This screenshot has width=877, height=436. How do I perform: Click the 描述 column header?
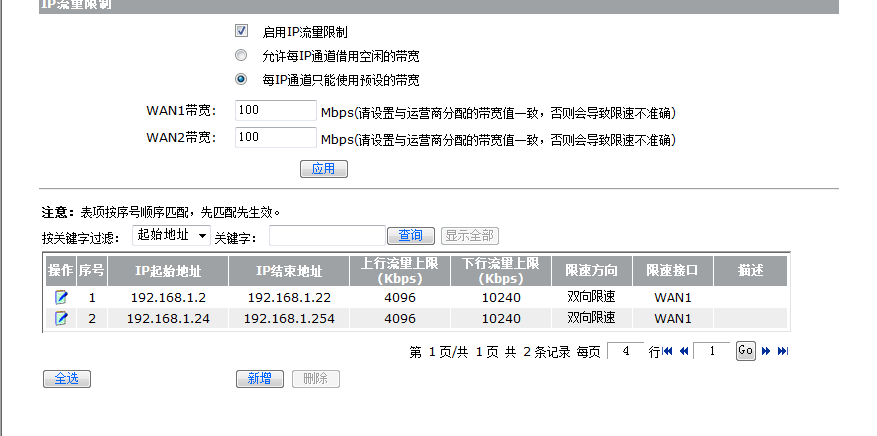tap(751, 271)
